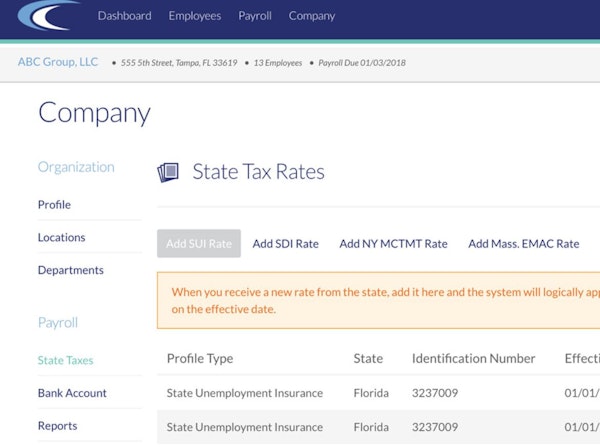Click the company logo icon
Viewport: 600px width, 447px height.
click(49, 17)
